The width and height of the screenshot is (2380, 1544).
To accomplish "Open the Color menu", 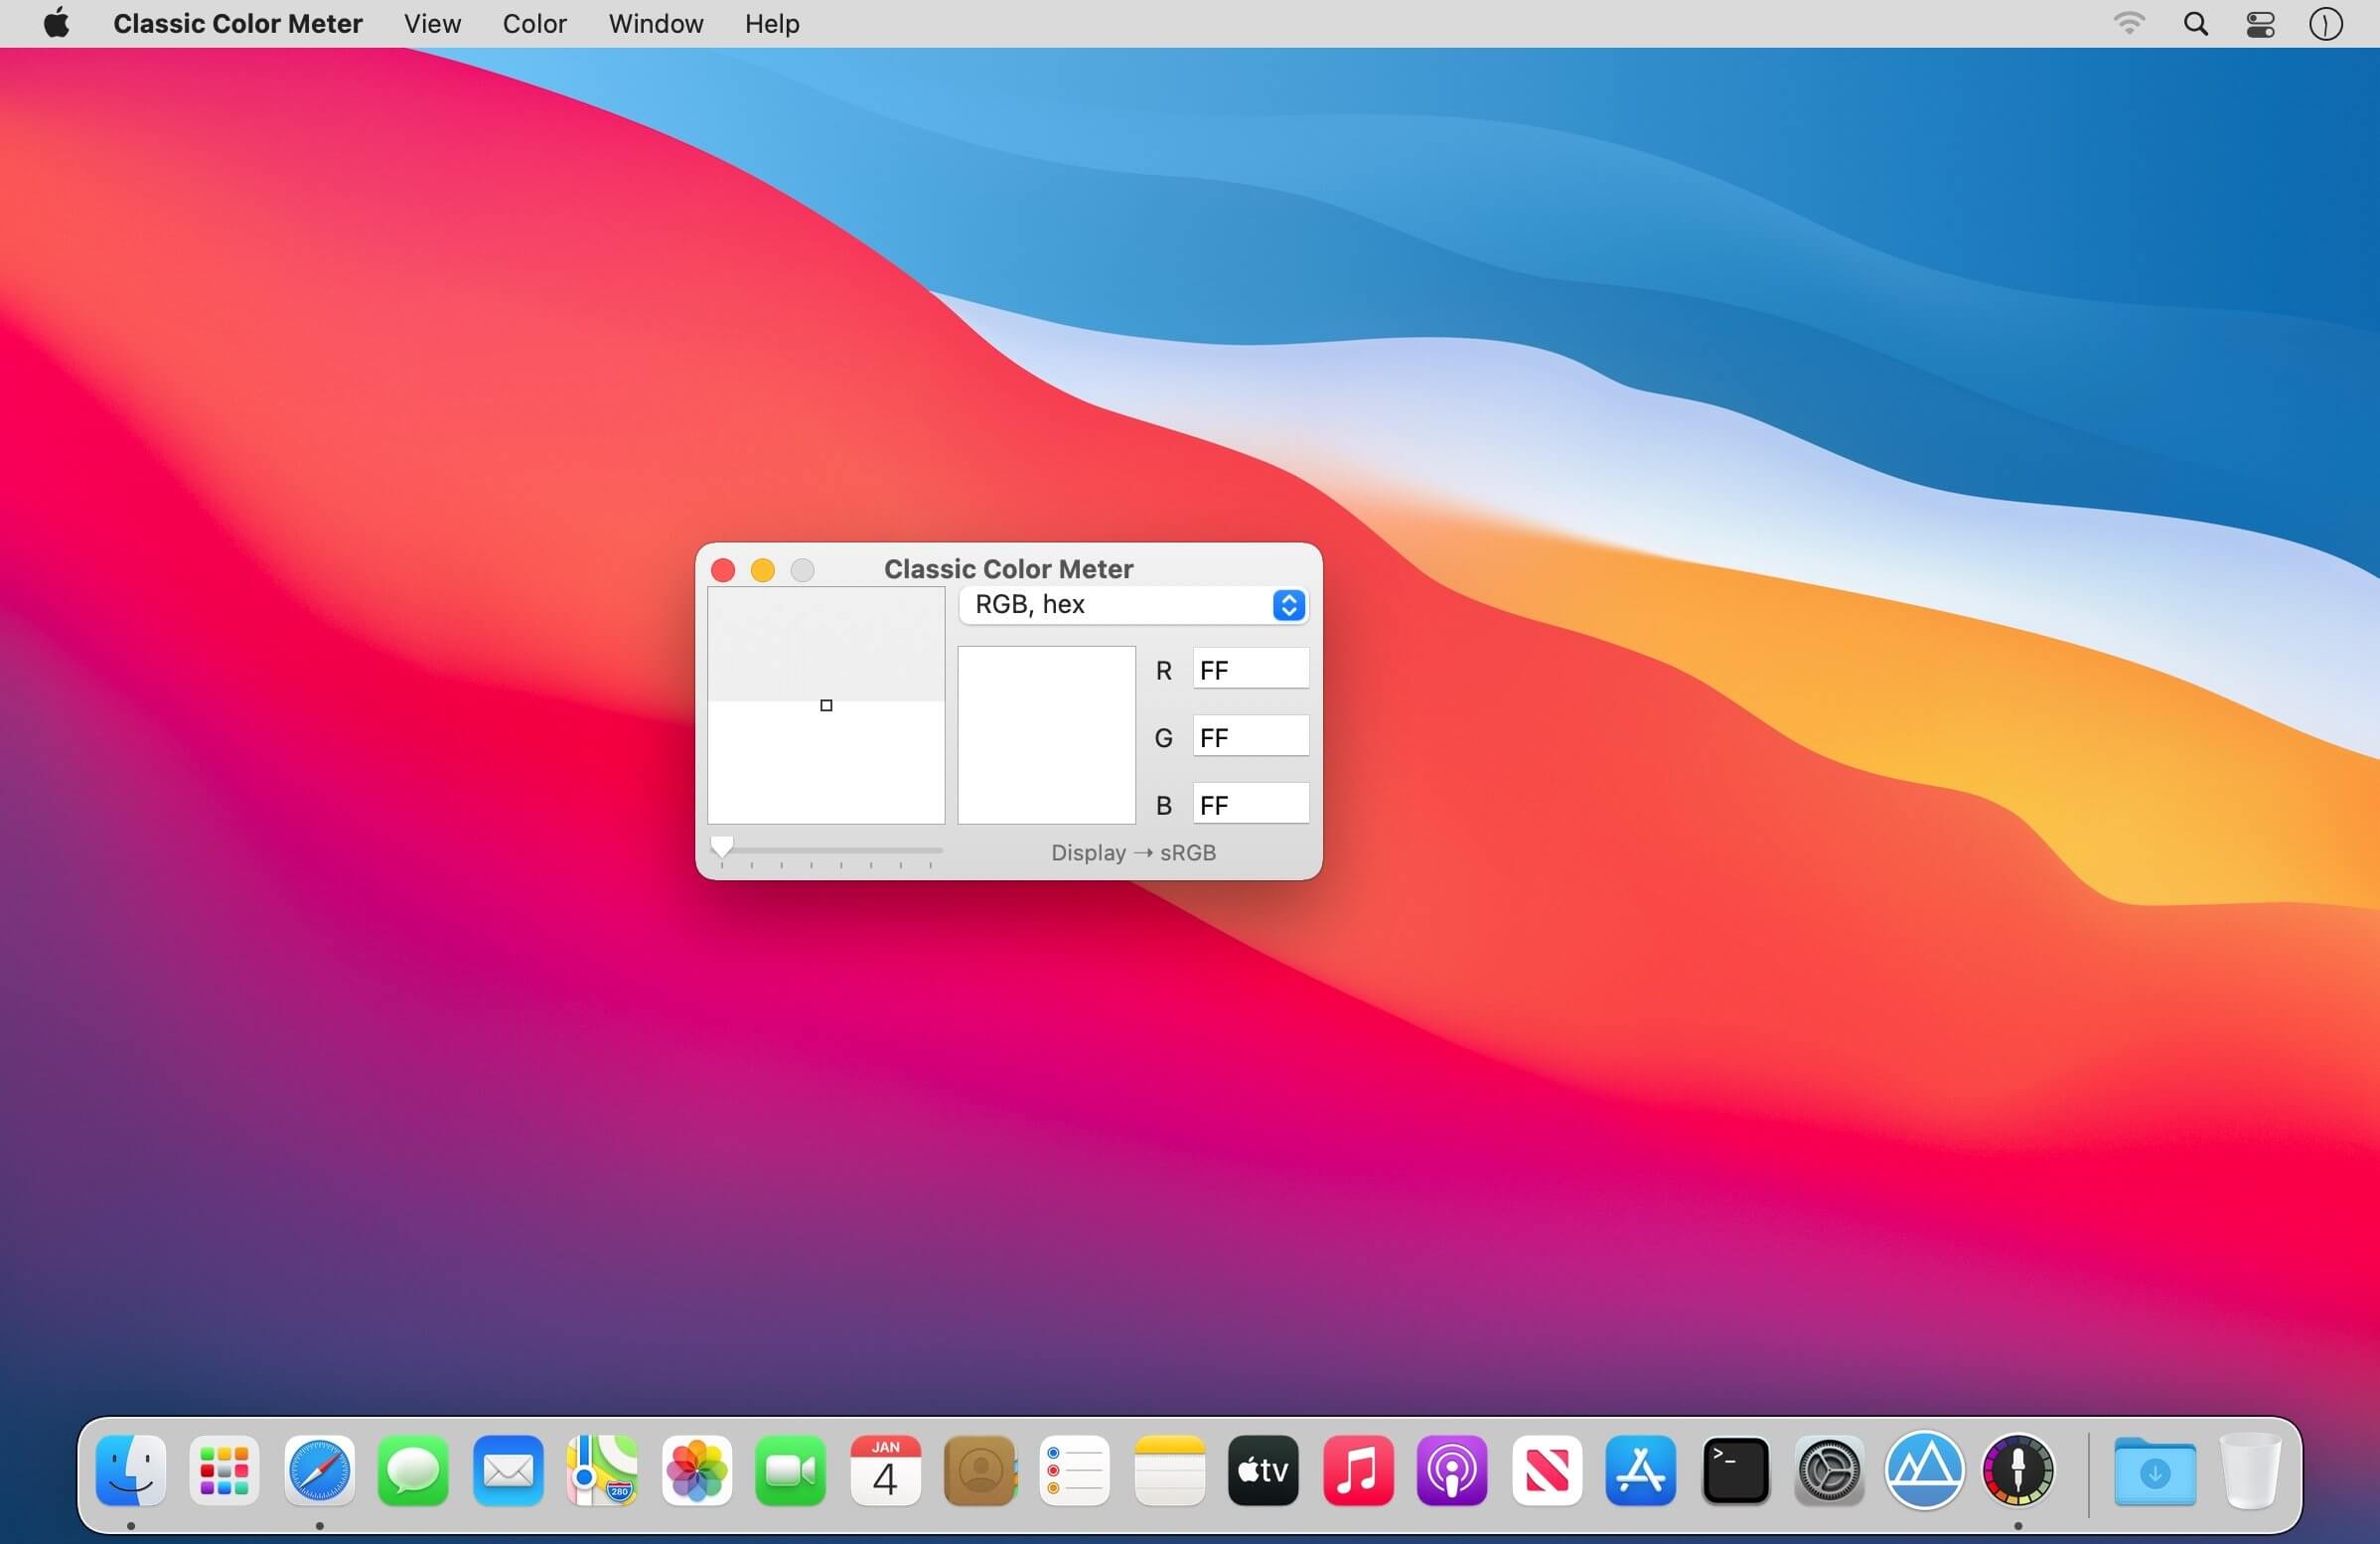I will click(534, 24).
